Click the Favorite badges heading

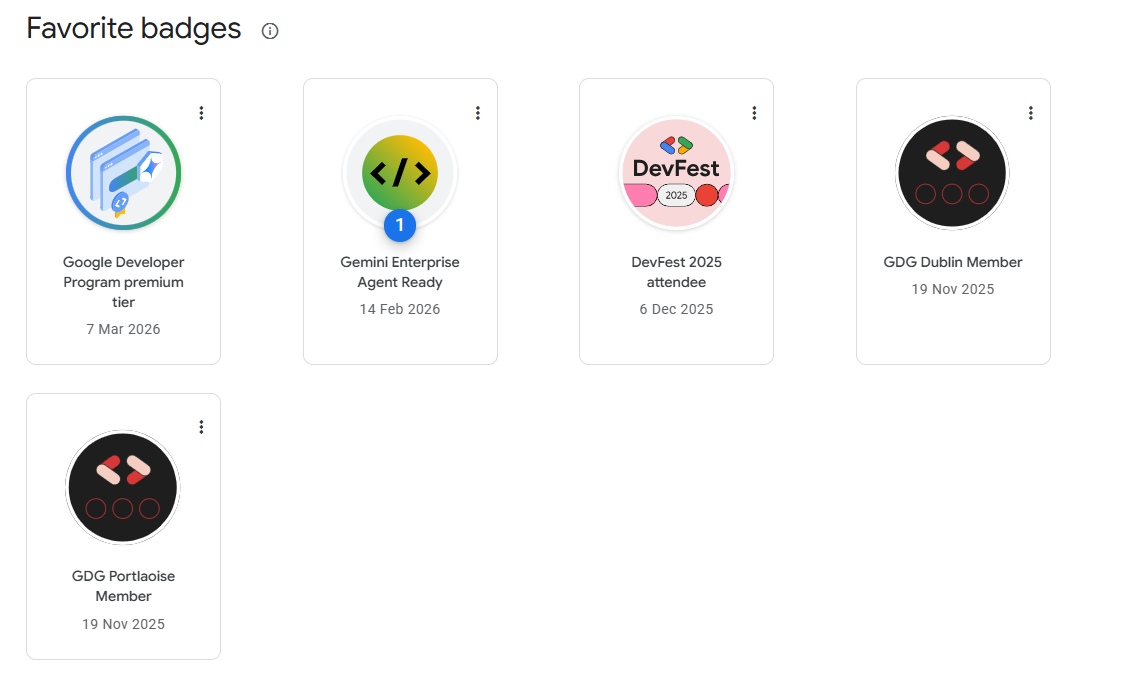[134, 29]
